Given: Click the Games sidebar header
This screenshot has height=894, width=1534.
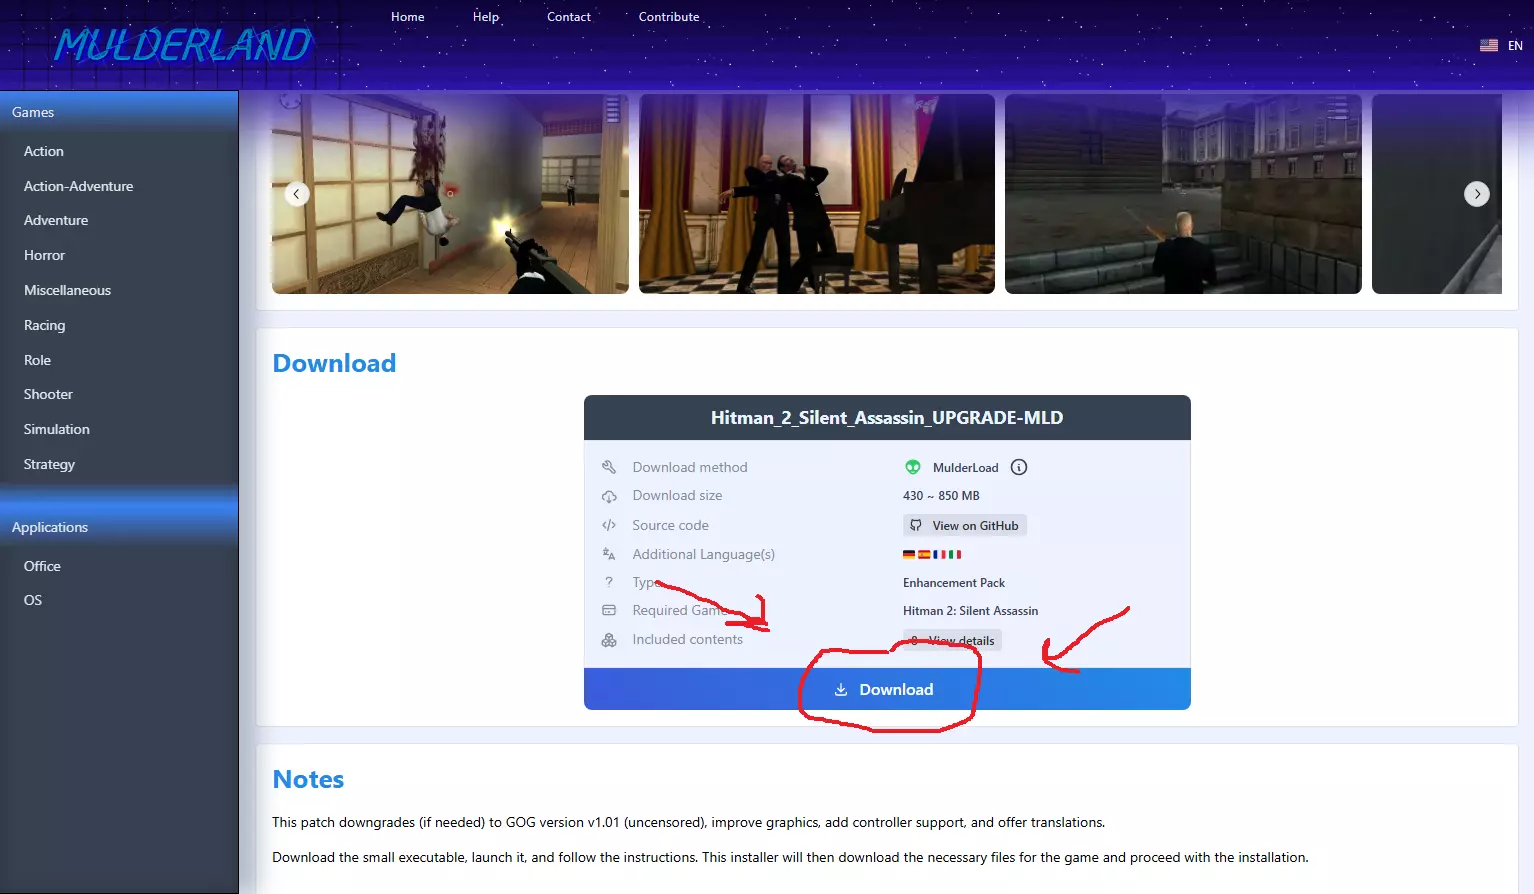Looking at the screenshot, I should (119, 112).
